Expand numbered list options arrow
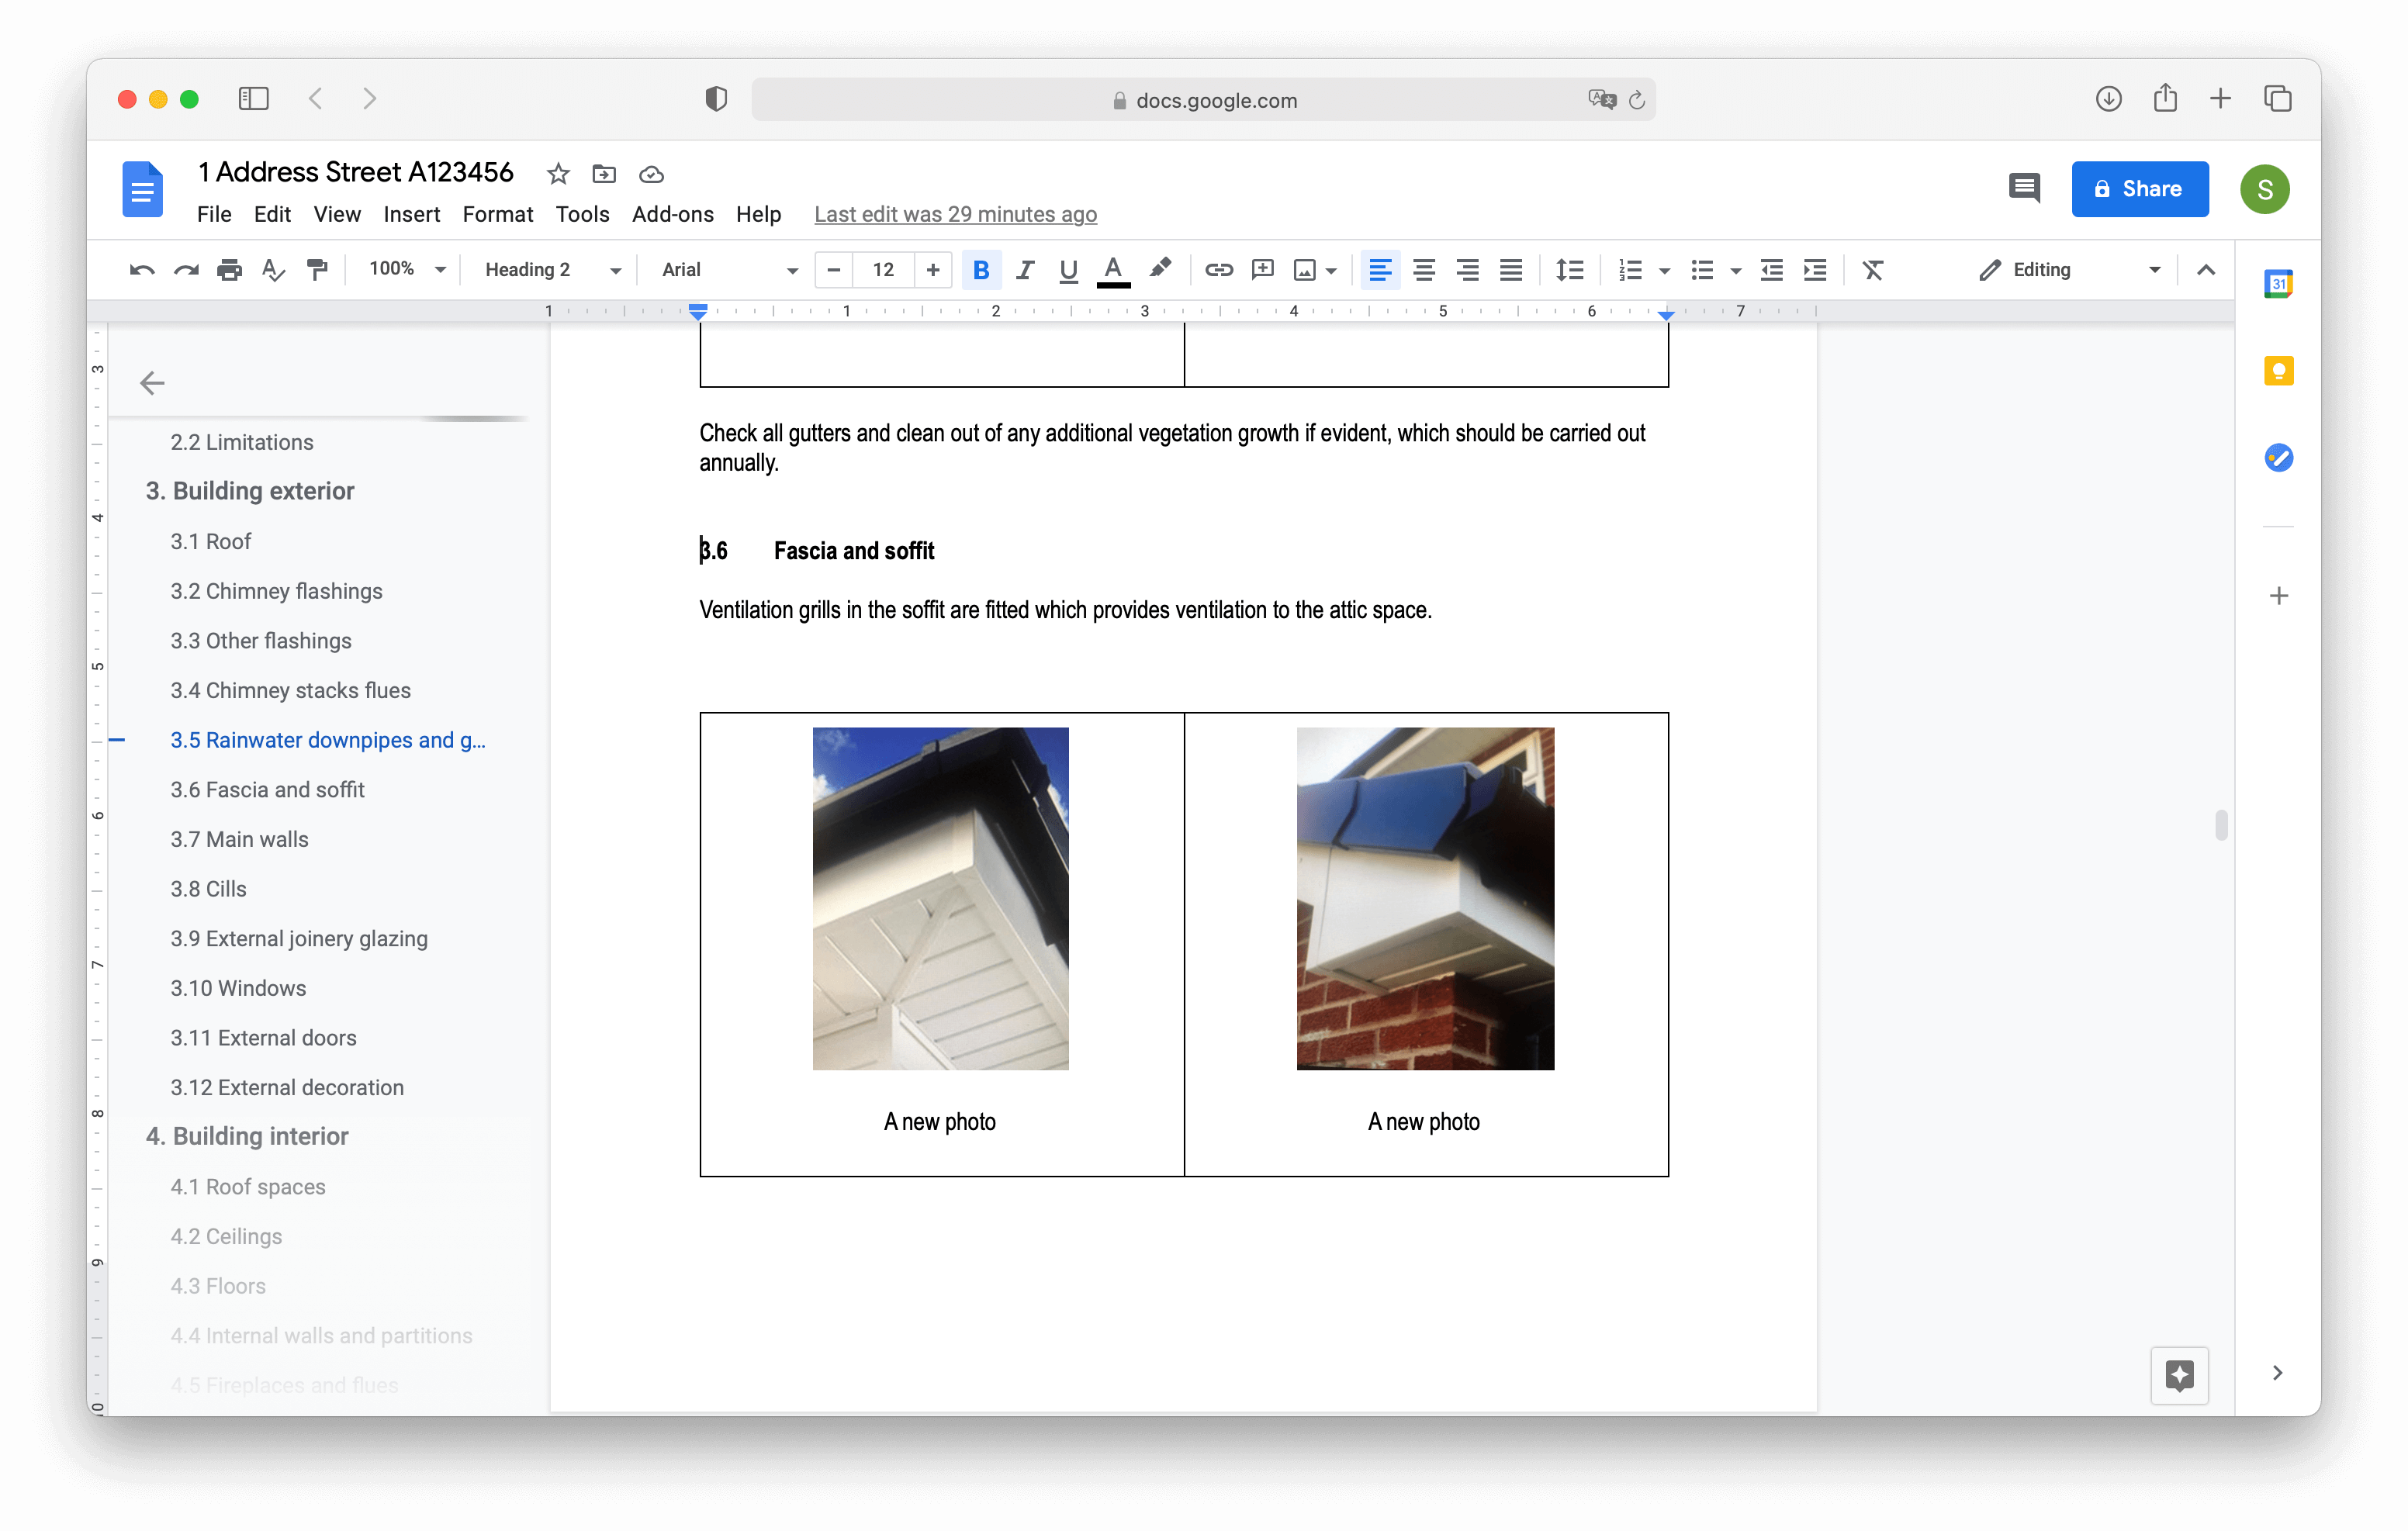The width and height of the screenshot is (2408, 1531). pyautogui.click(x=1665, y=271)
